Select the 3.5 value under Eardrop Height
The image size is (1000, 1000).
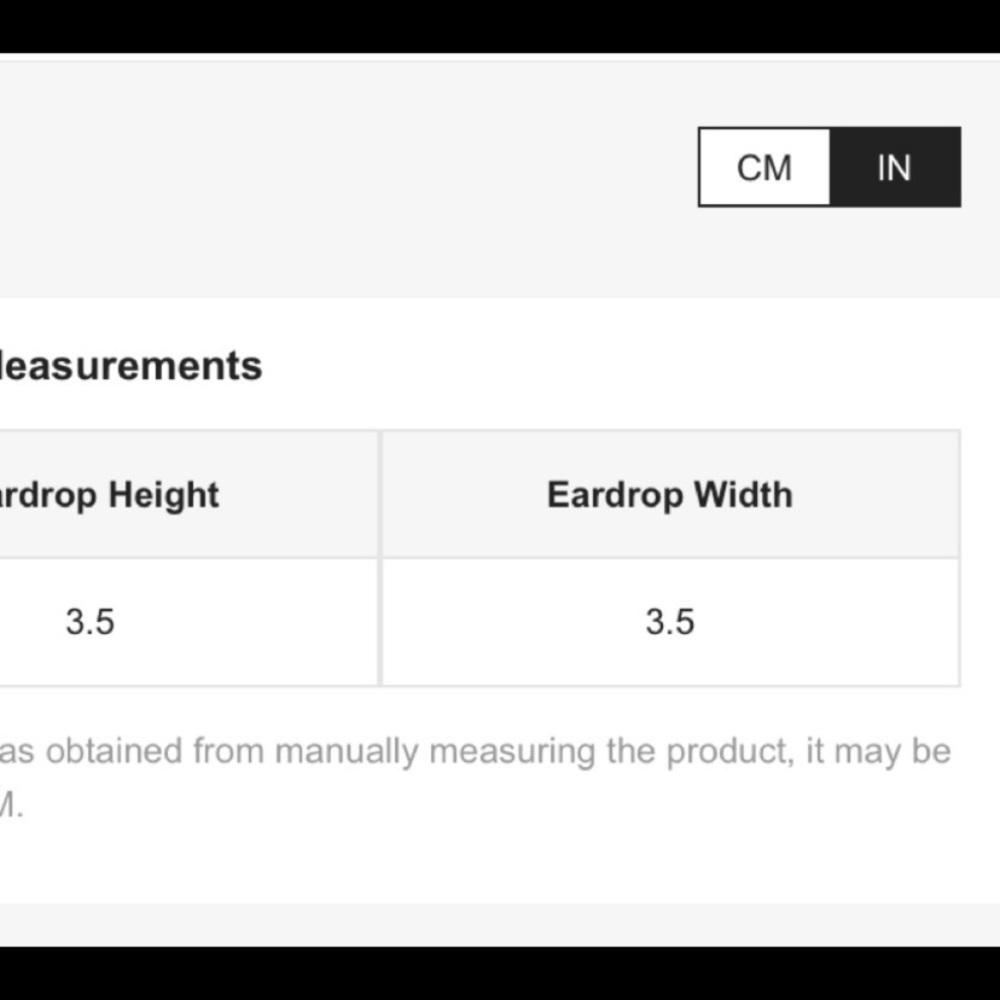90,622
